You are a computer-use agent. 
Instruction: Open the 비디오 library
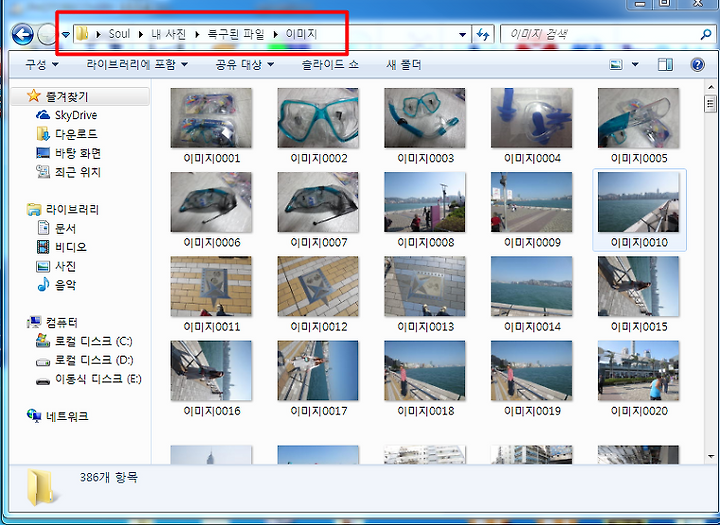click(x=70, y=247)
